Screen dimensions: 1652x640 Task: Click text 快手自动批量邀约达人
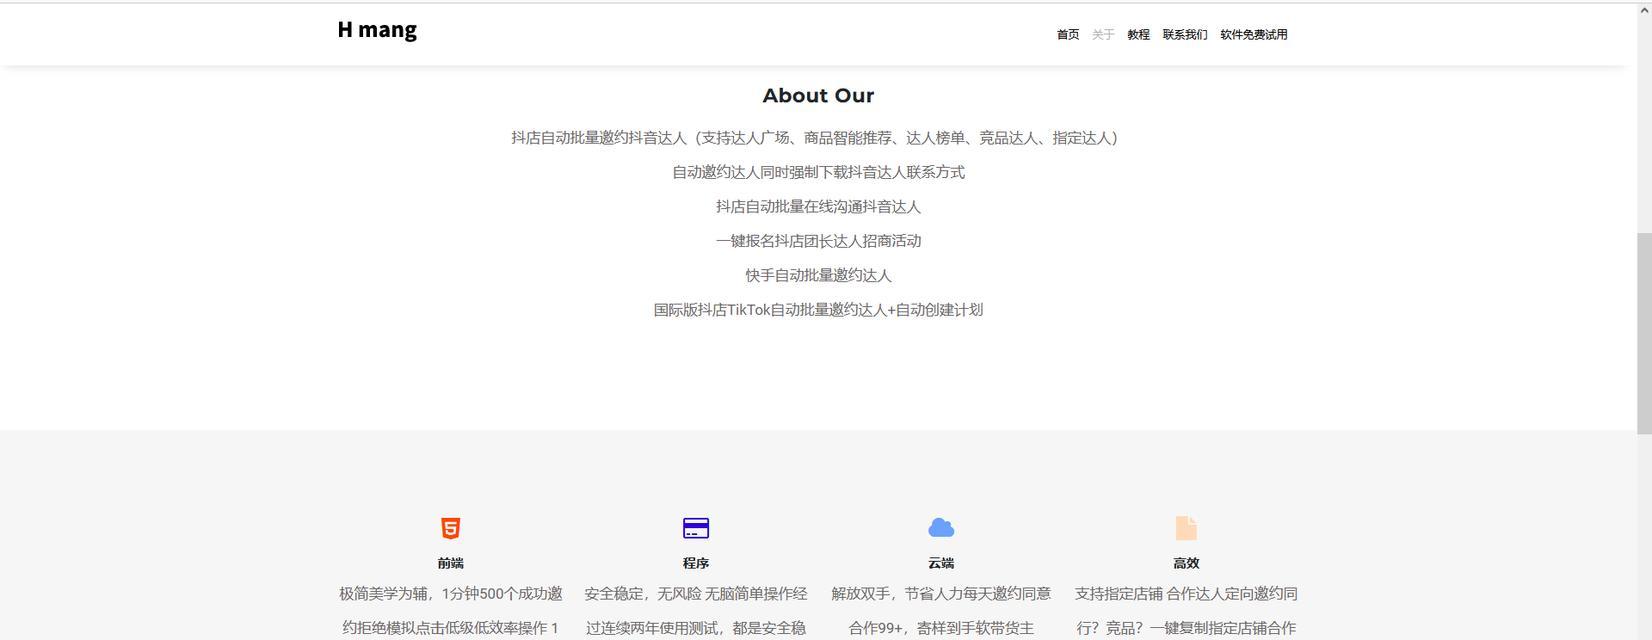click(x=818, y=275)
